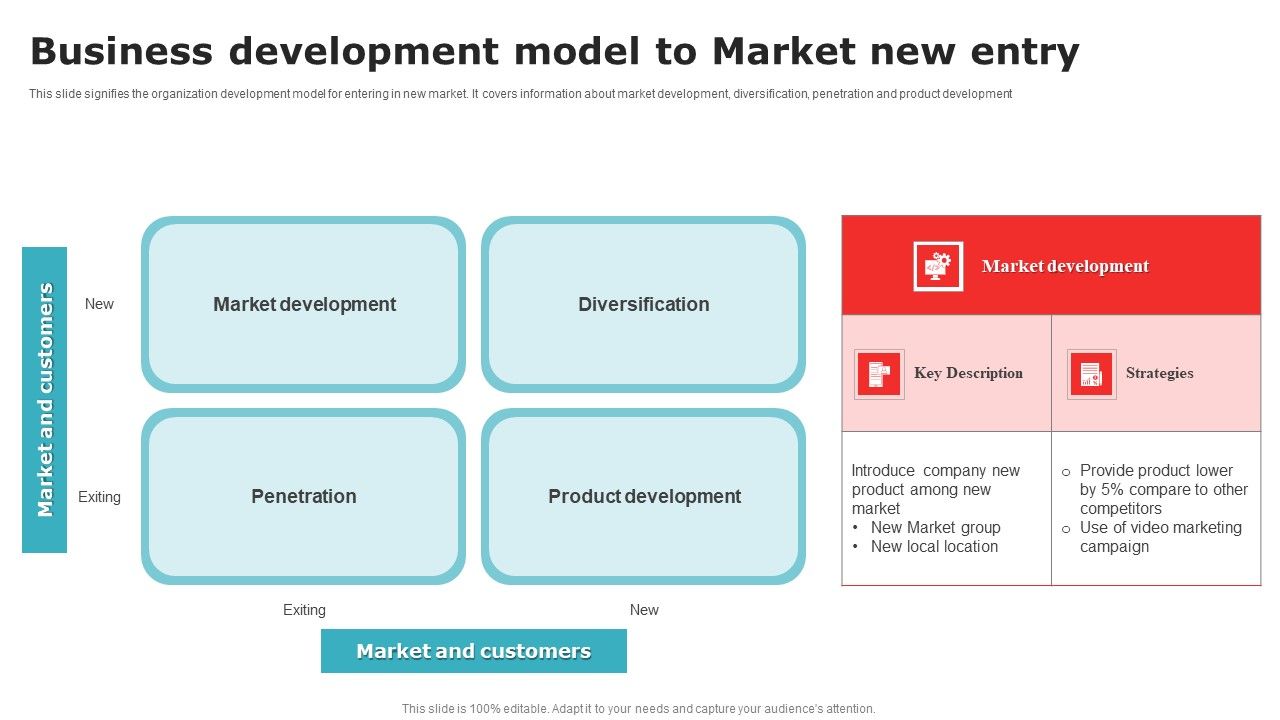
Task: Select the Diversification quadrant box
Action: pos(644,304)
